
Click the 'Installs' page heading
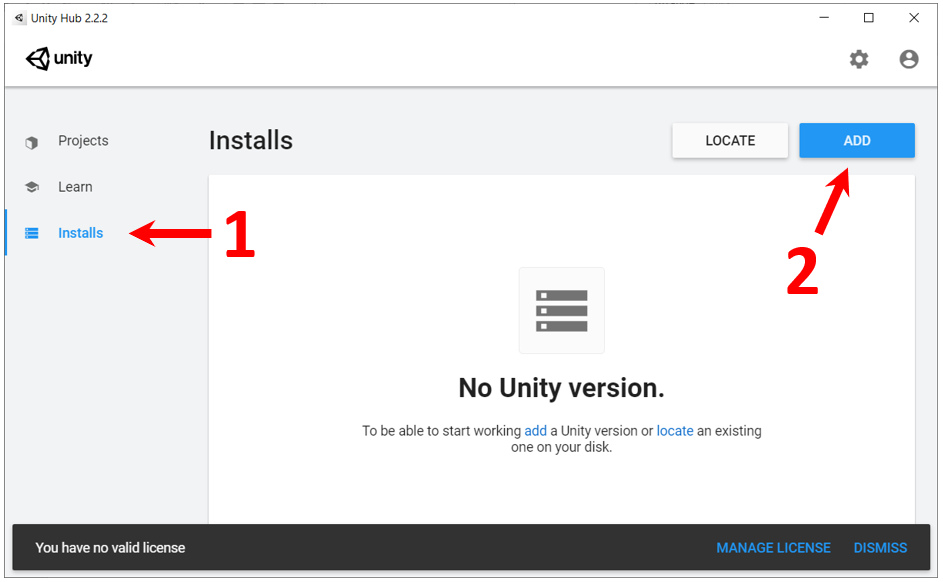(251, 140)
